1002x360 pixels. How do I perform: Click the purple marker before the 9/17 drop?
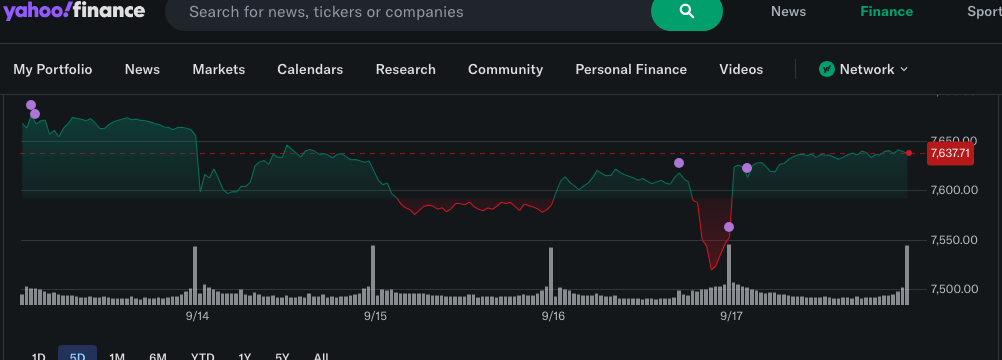point(679,163)
